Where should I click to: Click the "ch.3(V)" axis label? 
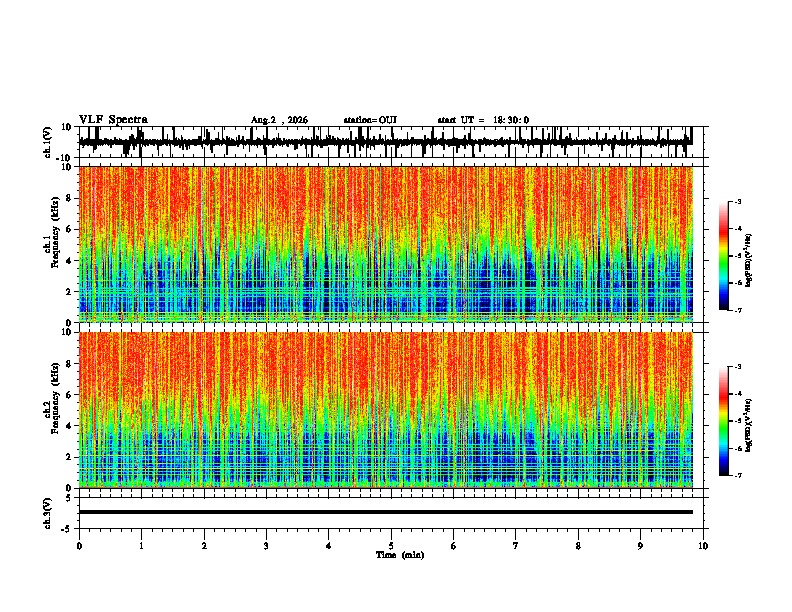point(48,513)
